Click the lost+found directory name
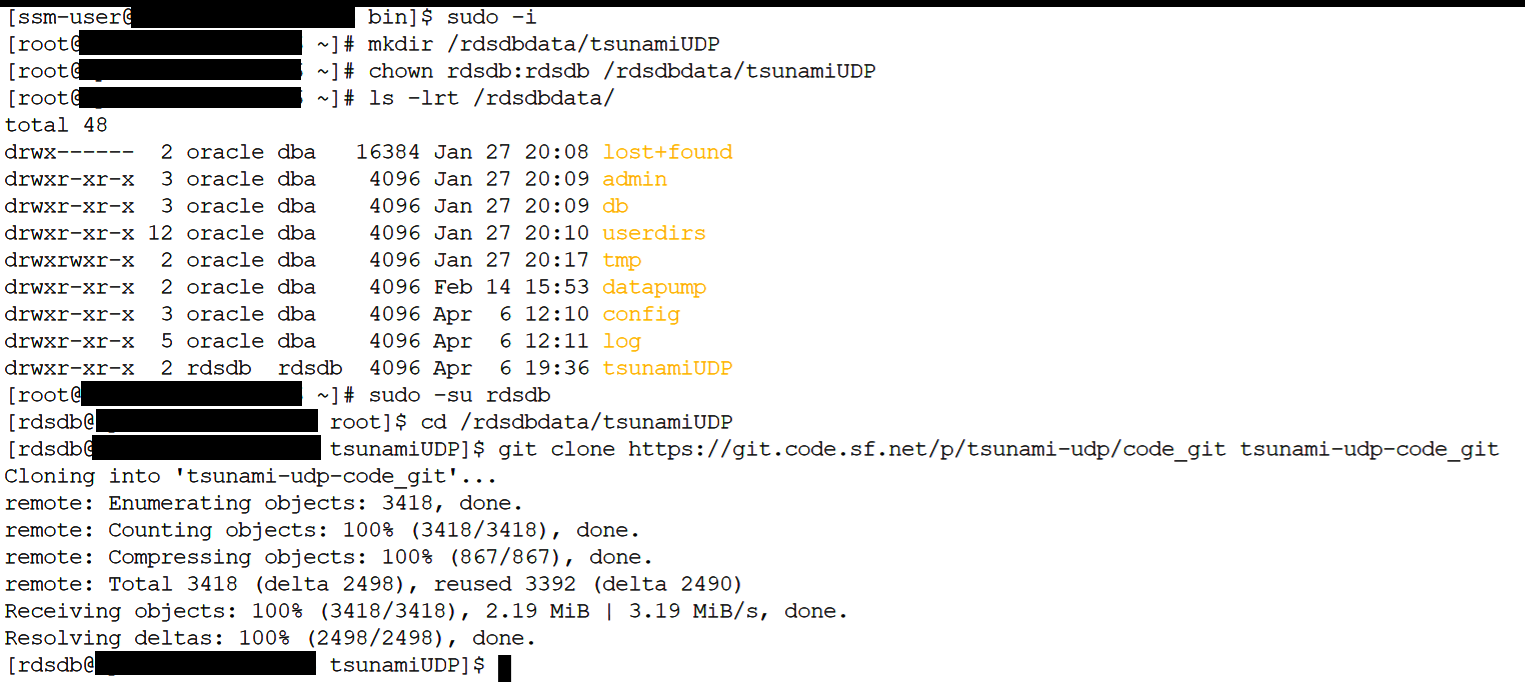 click(x=667, y=152)
